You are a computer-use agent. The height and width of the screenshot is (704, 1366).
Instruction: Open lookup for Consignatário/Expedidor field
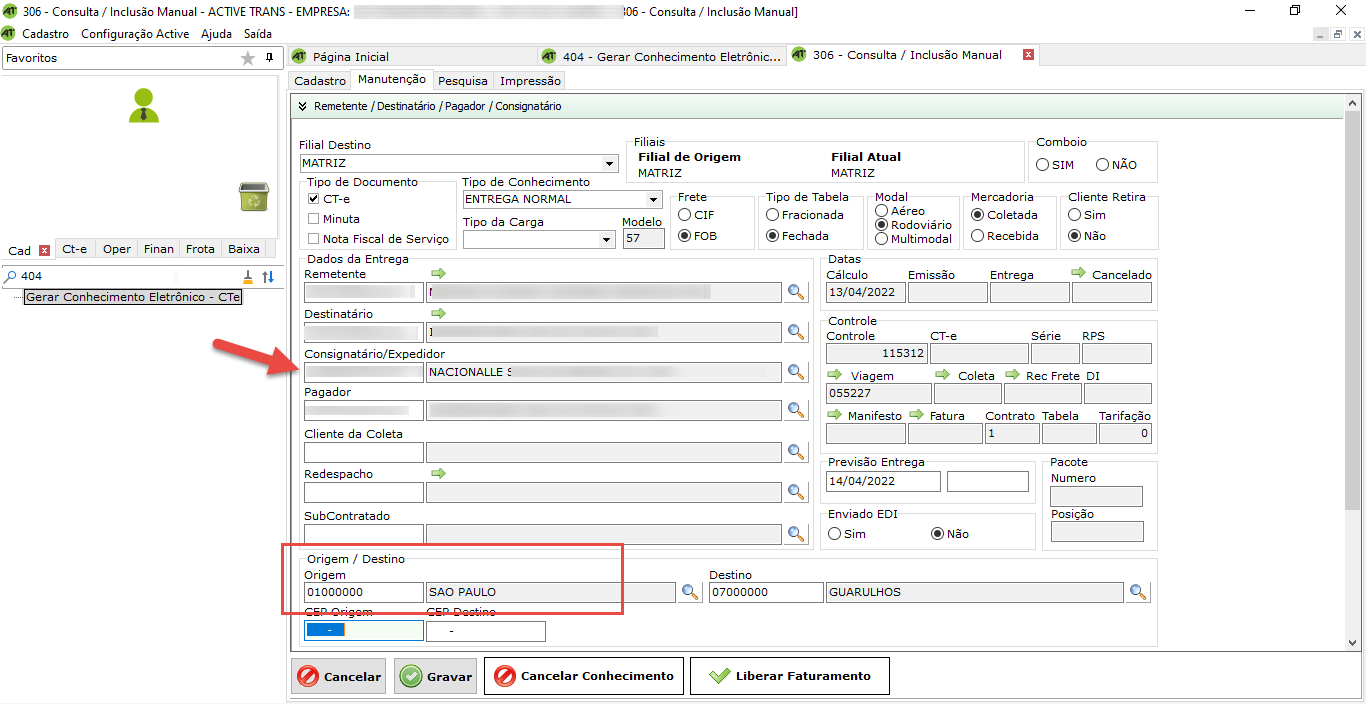click(x=796, y=372)
